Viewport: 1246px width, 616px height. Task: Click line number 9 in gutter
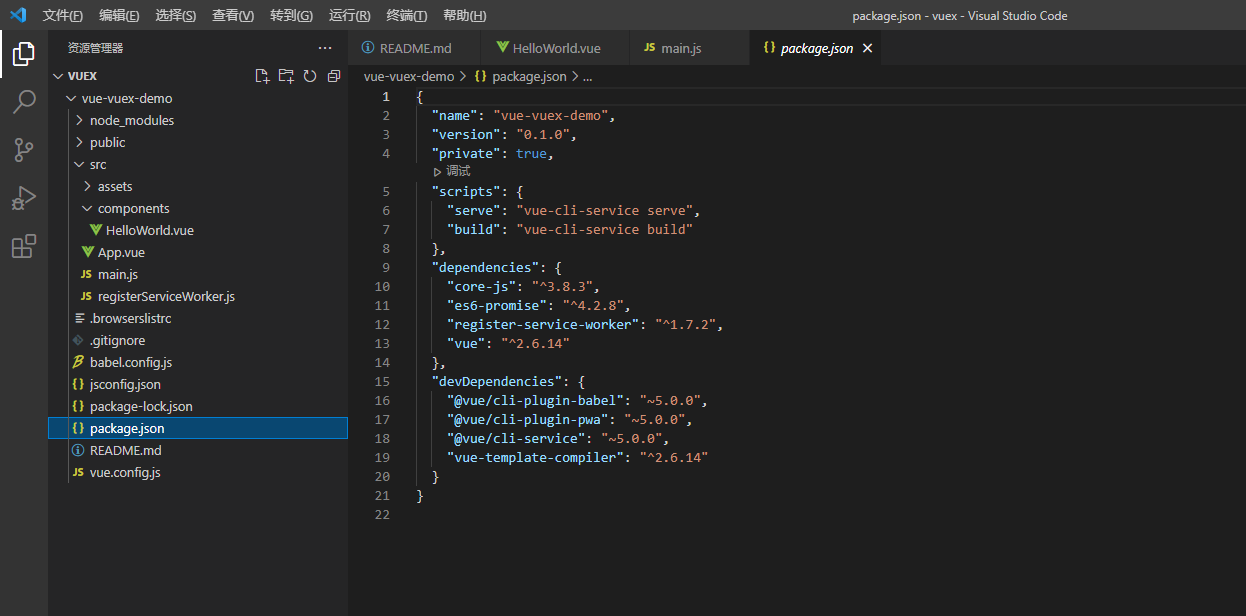pyautogui.click(x=386, y=267)
